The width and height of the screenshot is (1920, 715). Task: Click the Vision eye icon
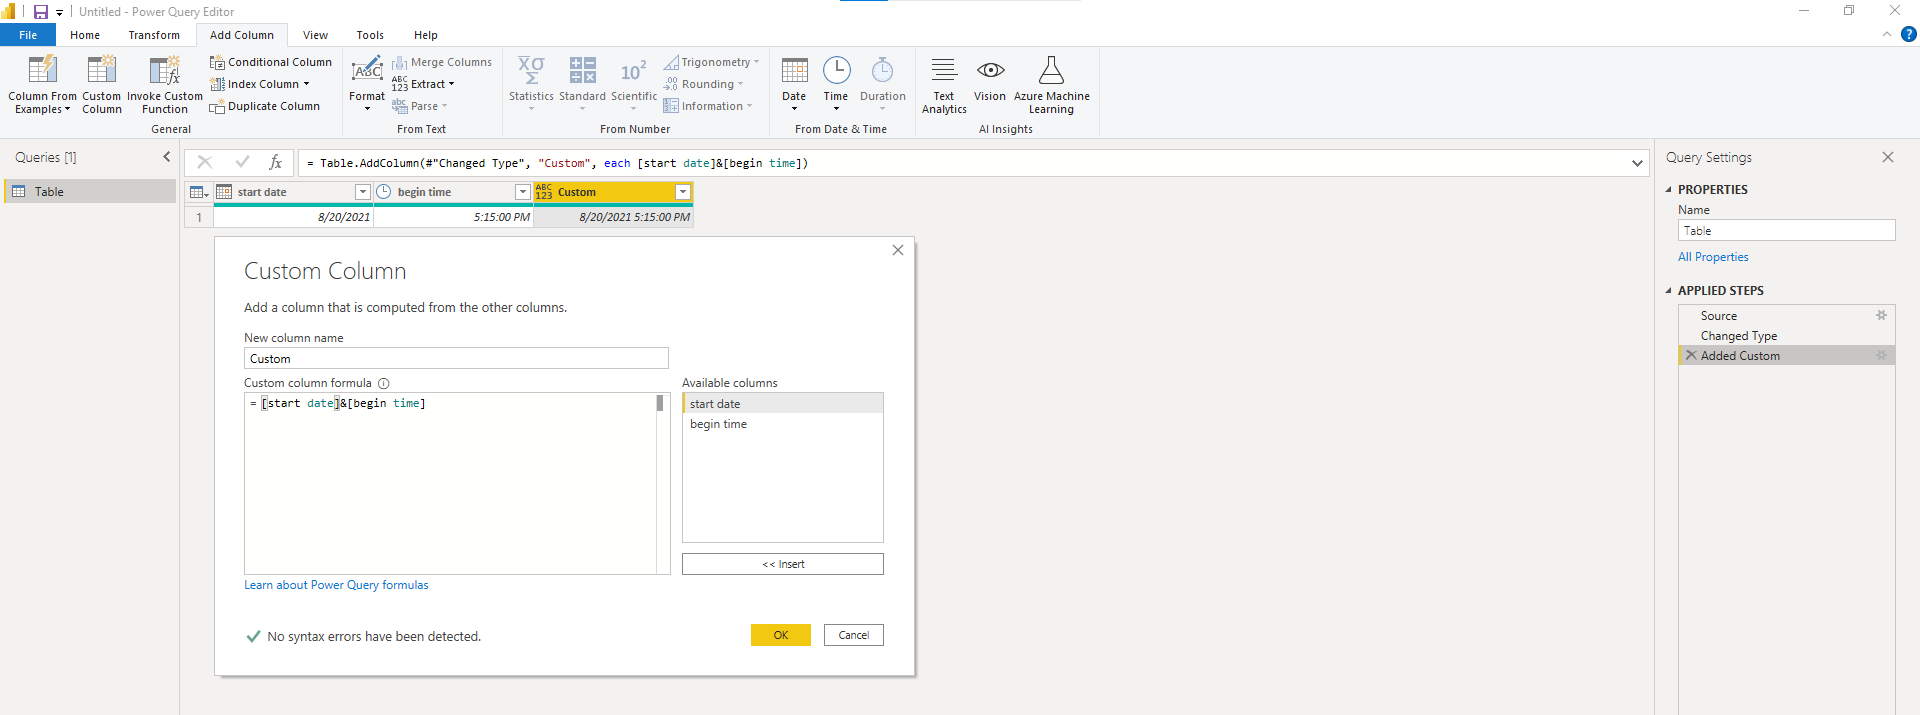point(991,70)
